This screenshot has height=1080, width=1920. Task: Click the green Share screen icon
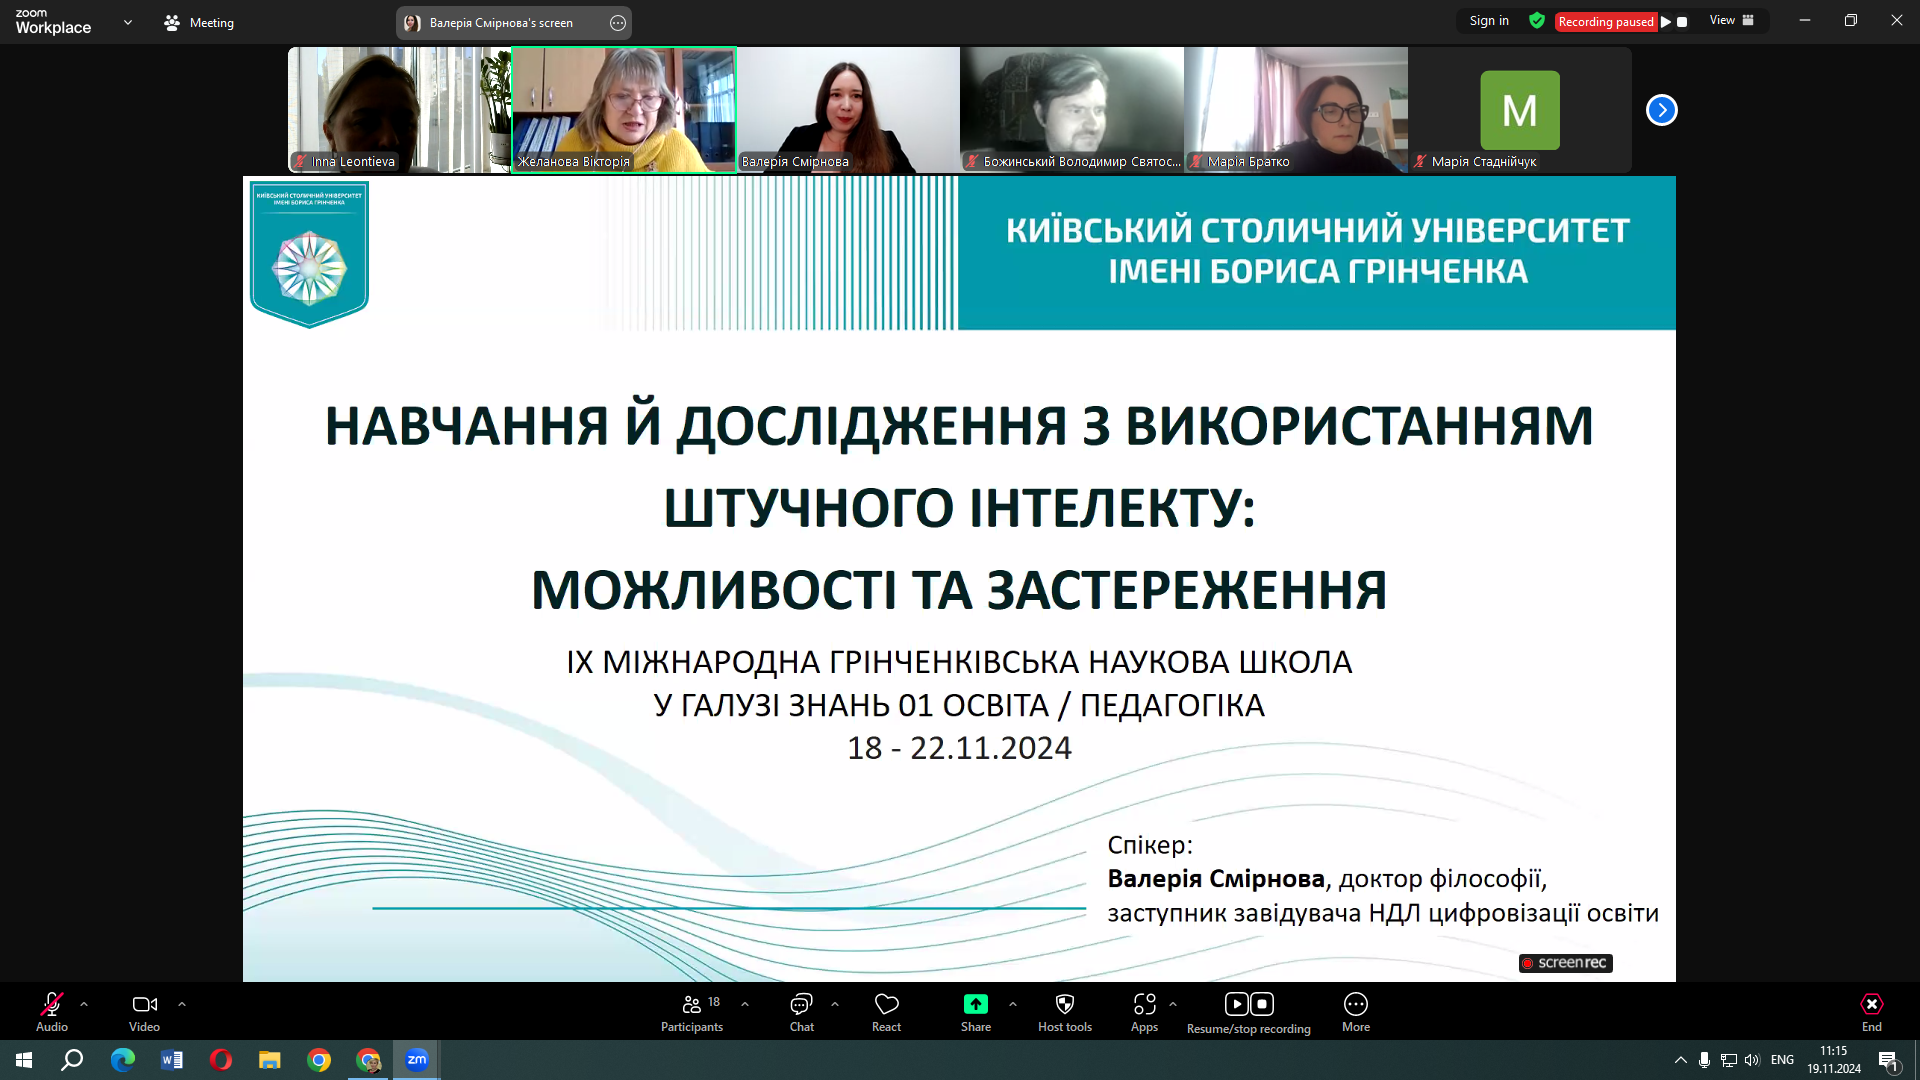tap(975, 1004)
